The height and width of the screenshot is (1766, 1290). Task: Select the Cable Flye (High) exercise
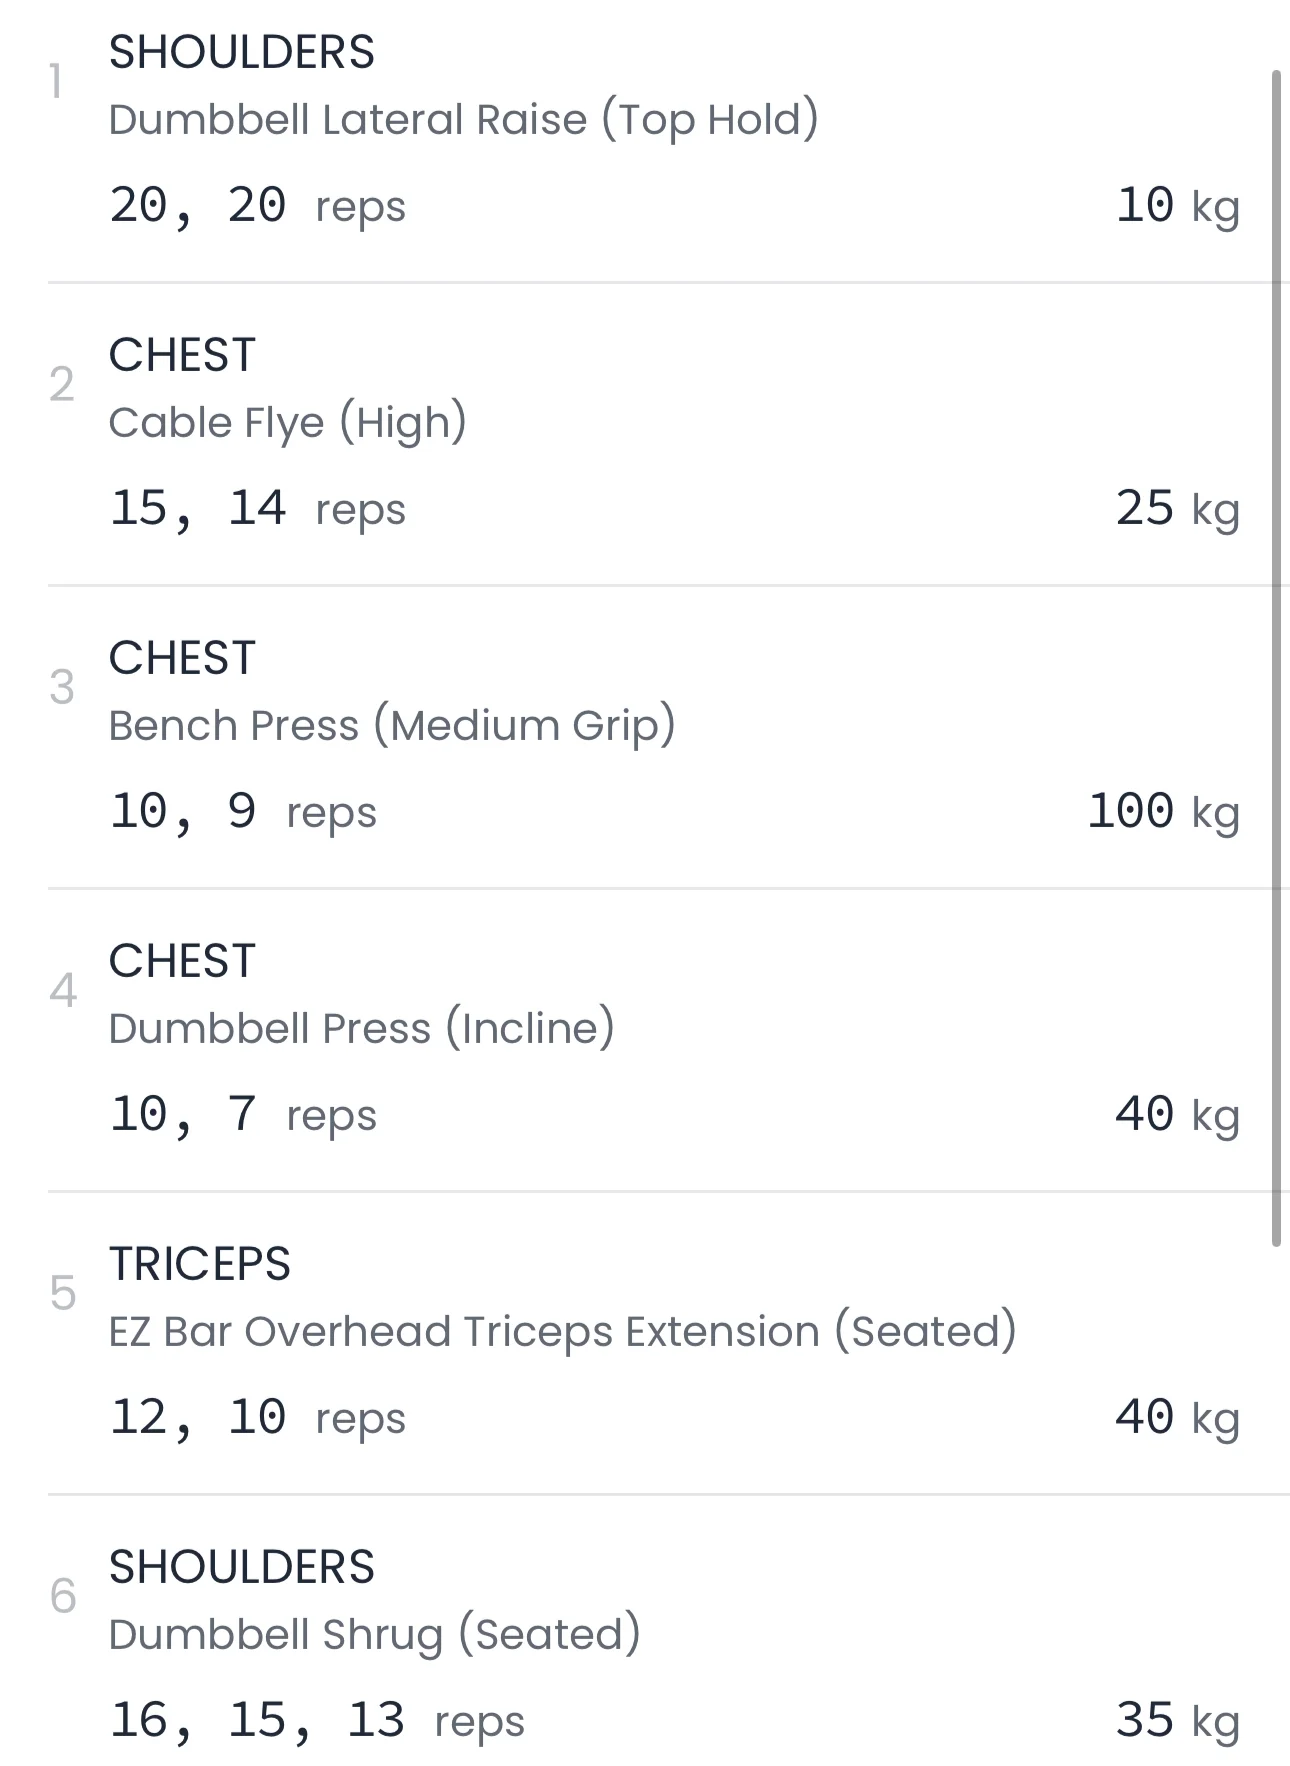[x=287, y=423]
